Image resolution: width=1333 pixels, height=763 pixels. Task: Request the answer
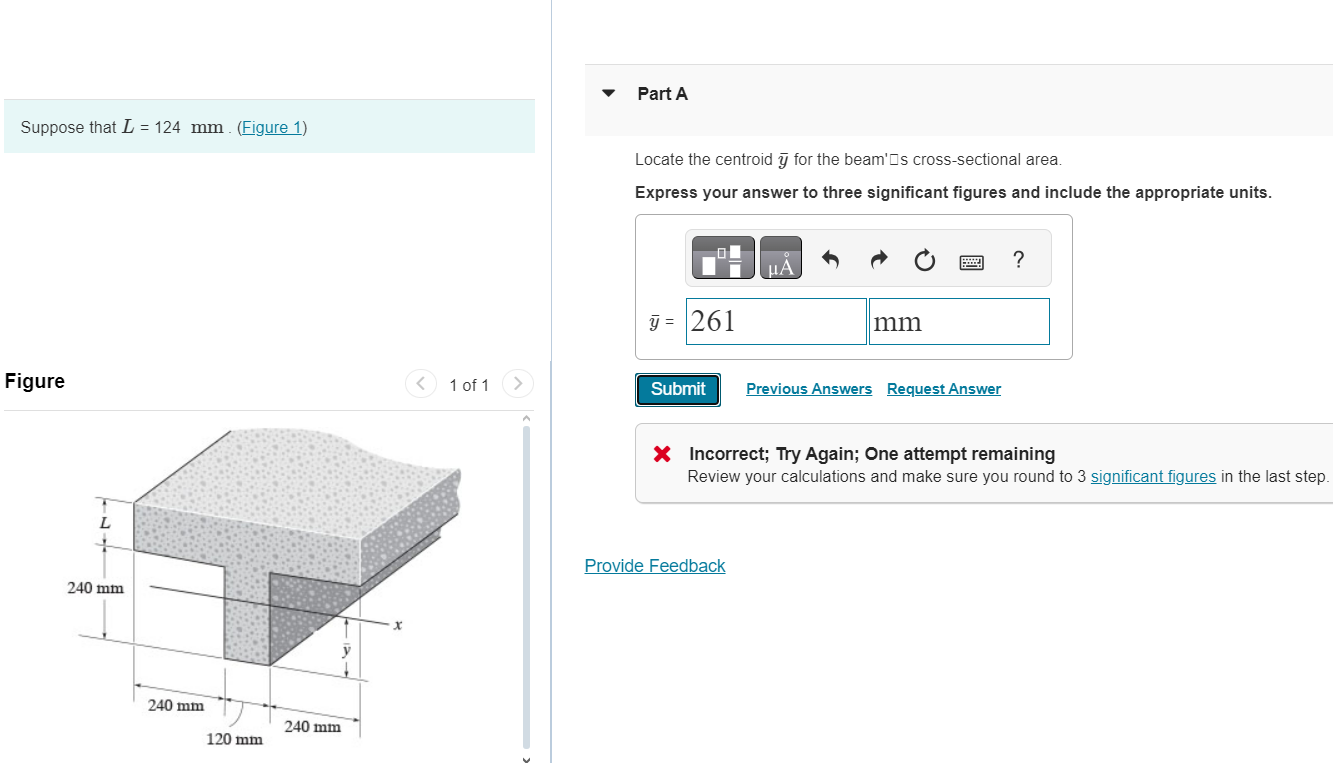tap(943, 388)
